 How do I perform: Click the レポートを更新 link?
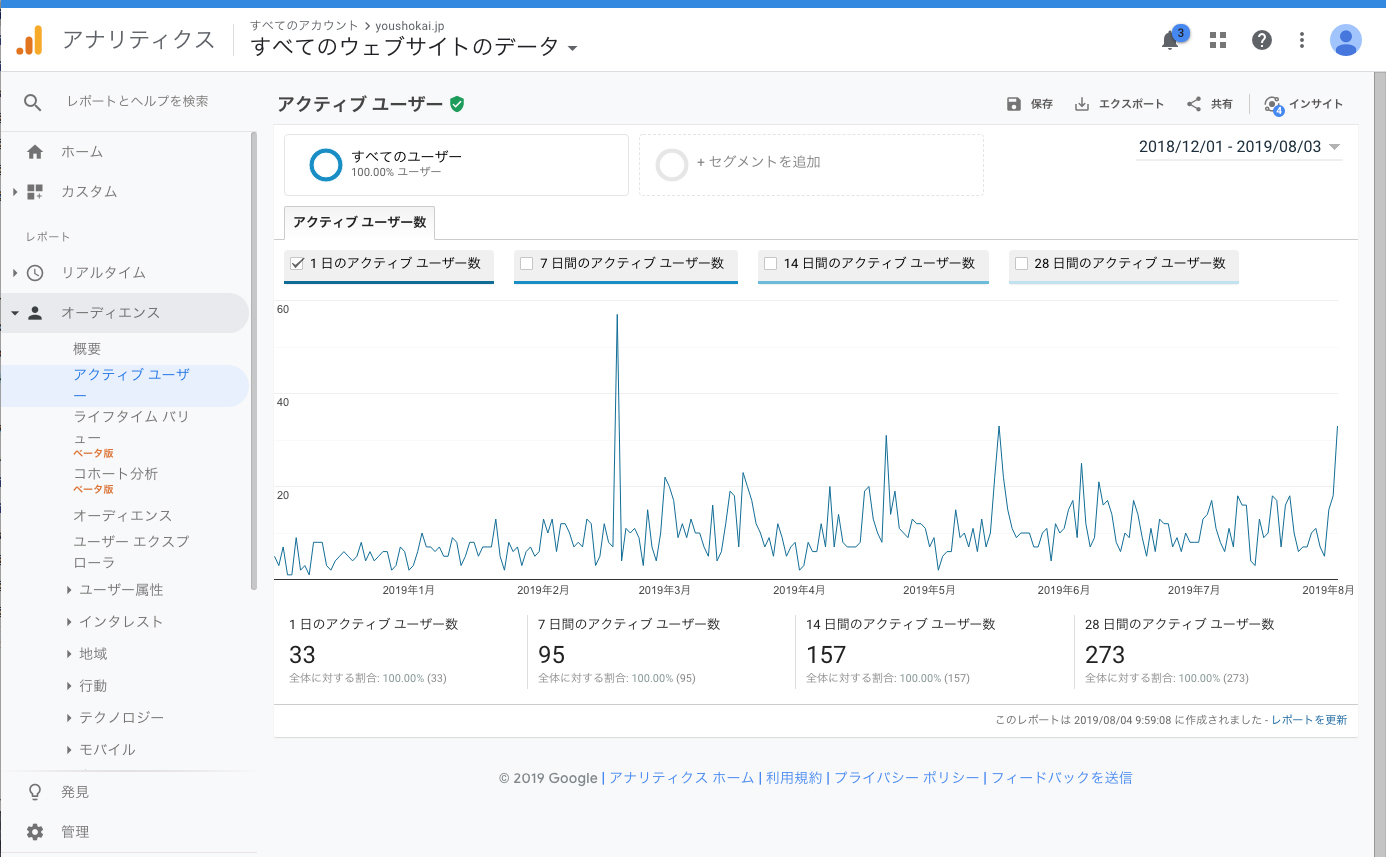pyautogui.click(x=1309, y=720)
